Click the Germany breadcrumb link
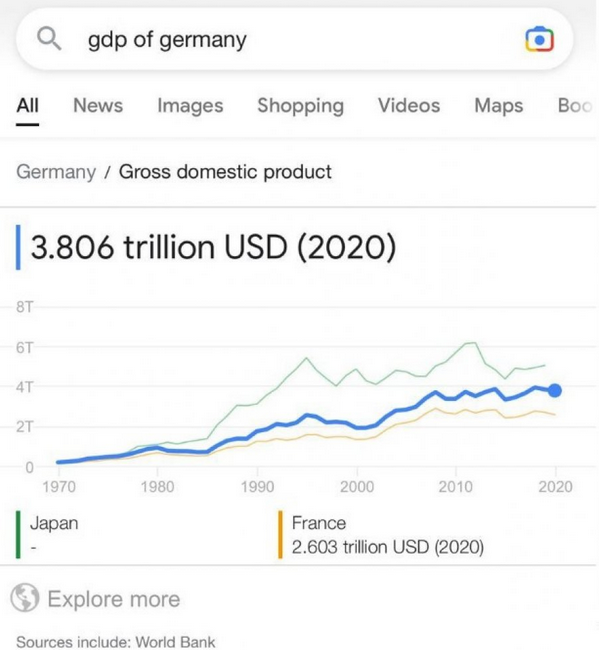The height and width of the screenshot is (650, 600). [x=56, y=172]
